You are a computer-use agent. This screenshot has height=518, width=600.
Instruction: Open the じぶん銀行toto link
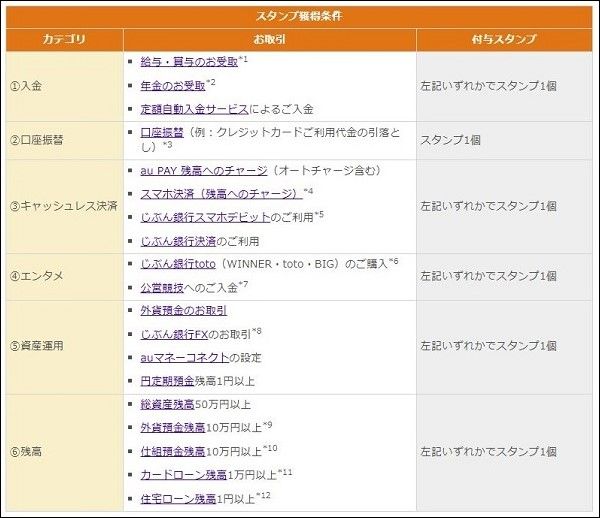(x=178, y=264)
